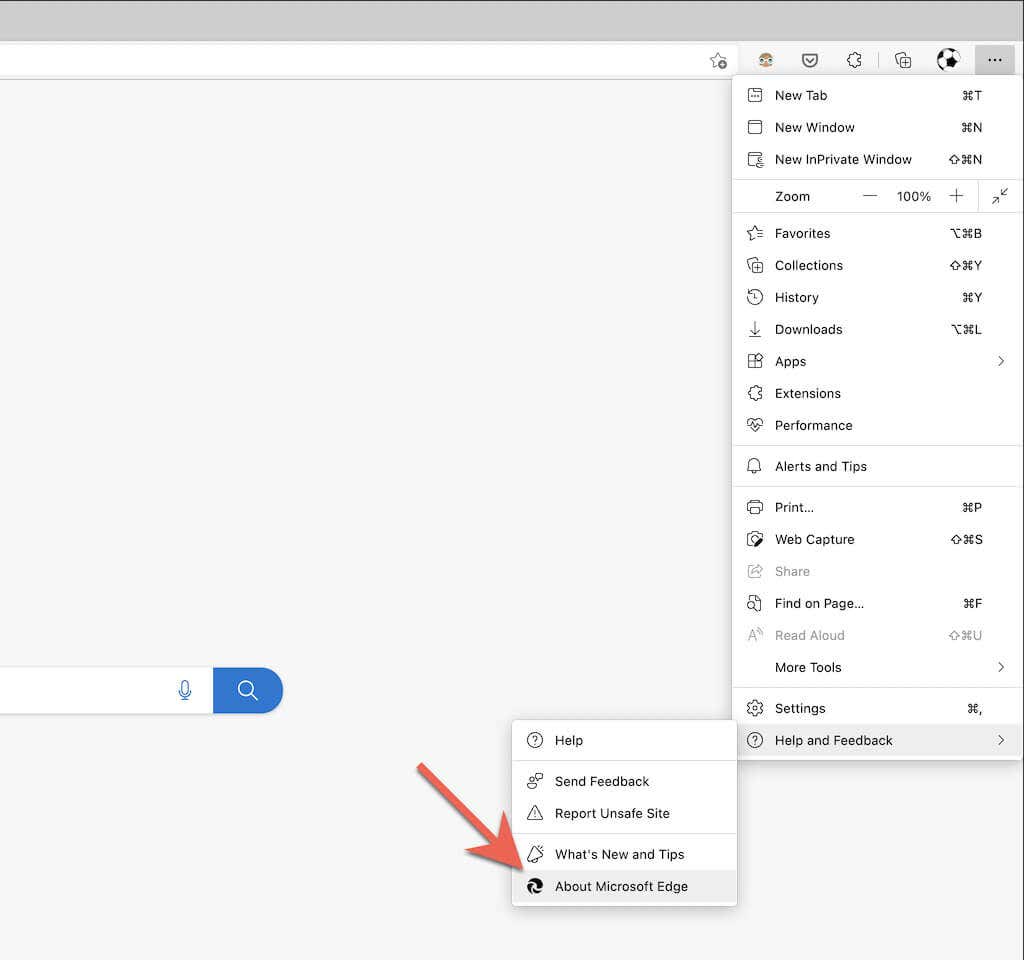
Task: Click the soccer ball profile icon
Action: (948, 60)
